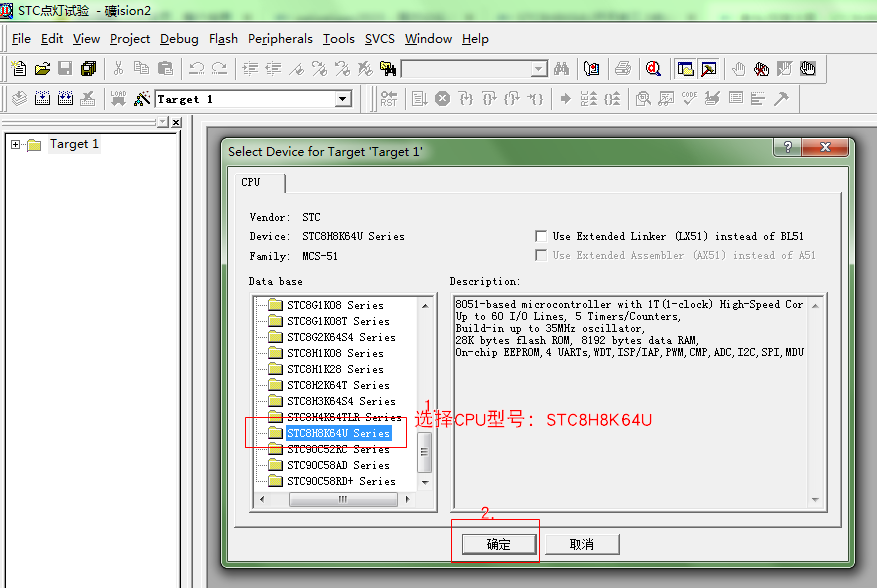Expand the Target 1 tree node

pos(16,145)
